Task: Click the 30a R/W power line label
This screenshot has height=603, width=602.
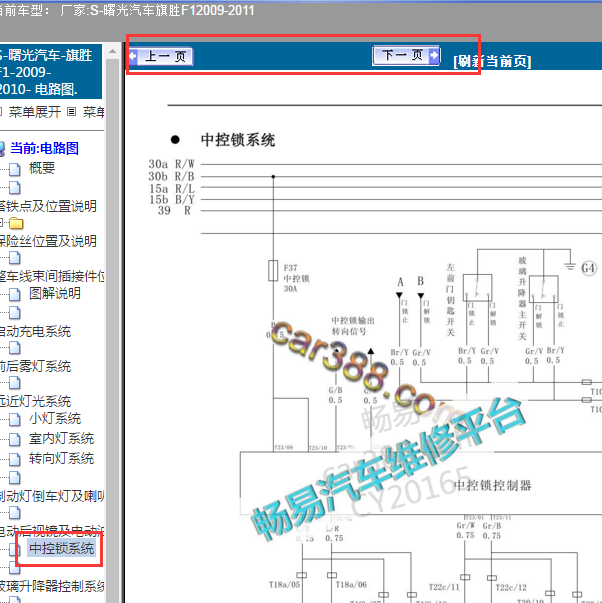Action: 172,164
